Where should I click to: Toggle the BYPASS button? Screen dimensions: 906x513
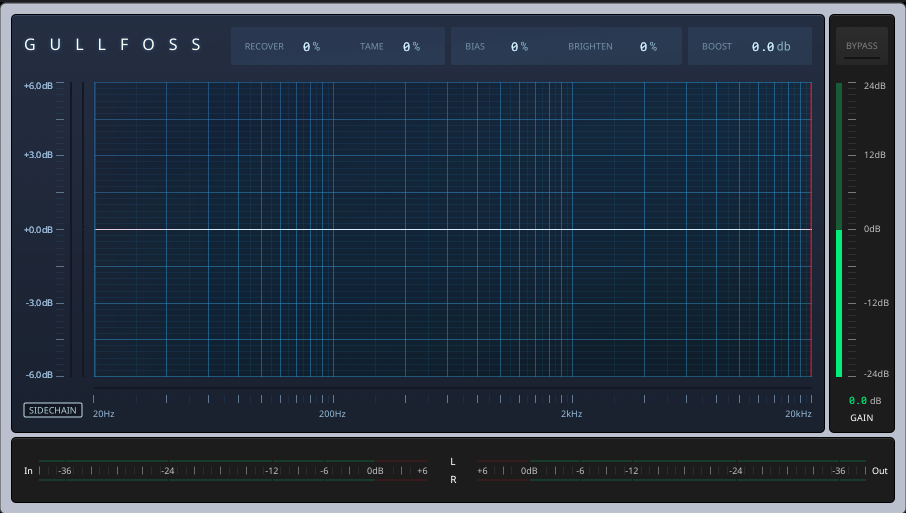[x=861, y=46]
